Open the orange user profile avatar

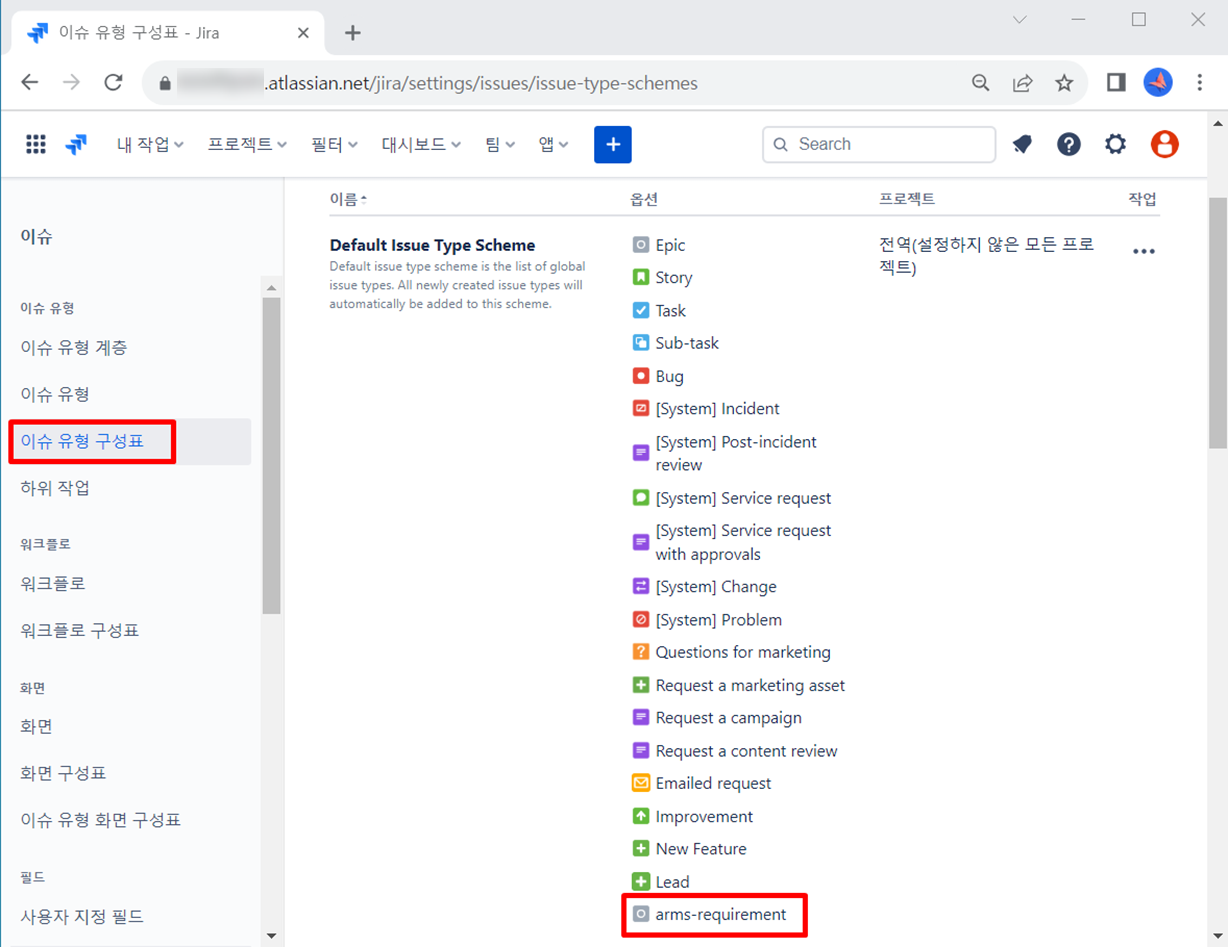[x=1164, y=144]
